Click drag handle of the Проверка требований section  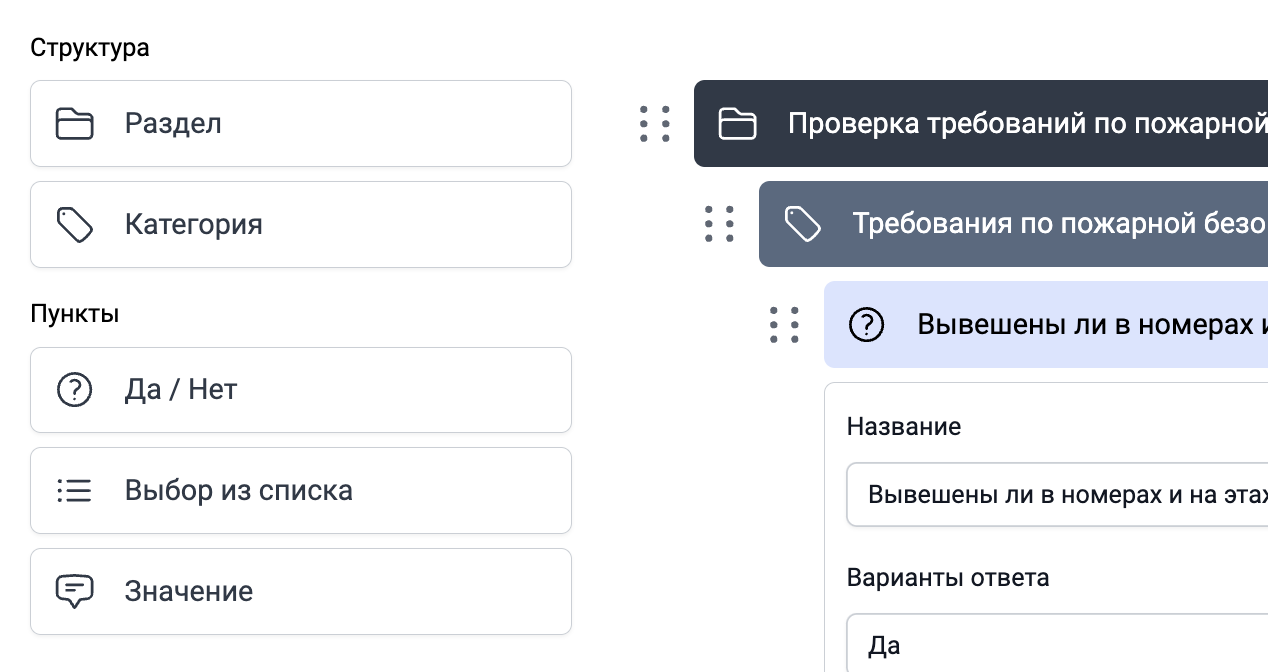pos(655,124)
